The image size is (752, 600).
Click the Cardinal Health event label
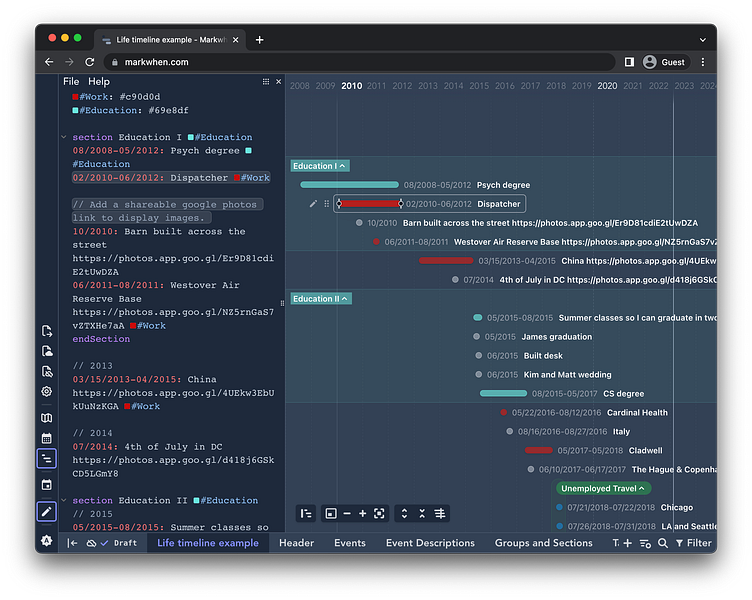pyautogui.click(x=637, y=412)
